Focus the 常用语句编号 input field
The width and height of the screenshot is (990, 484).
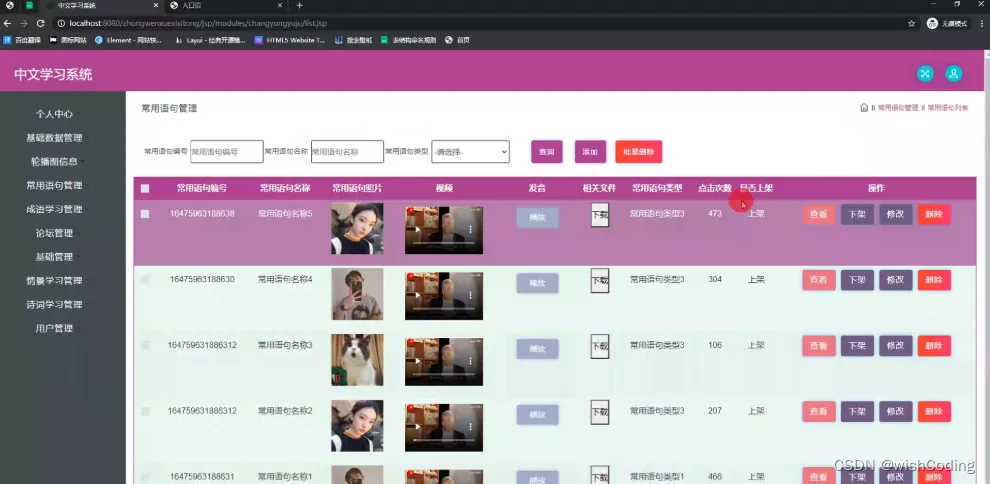coord(227,151)
